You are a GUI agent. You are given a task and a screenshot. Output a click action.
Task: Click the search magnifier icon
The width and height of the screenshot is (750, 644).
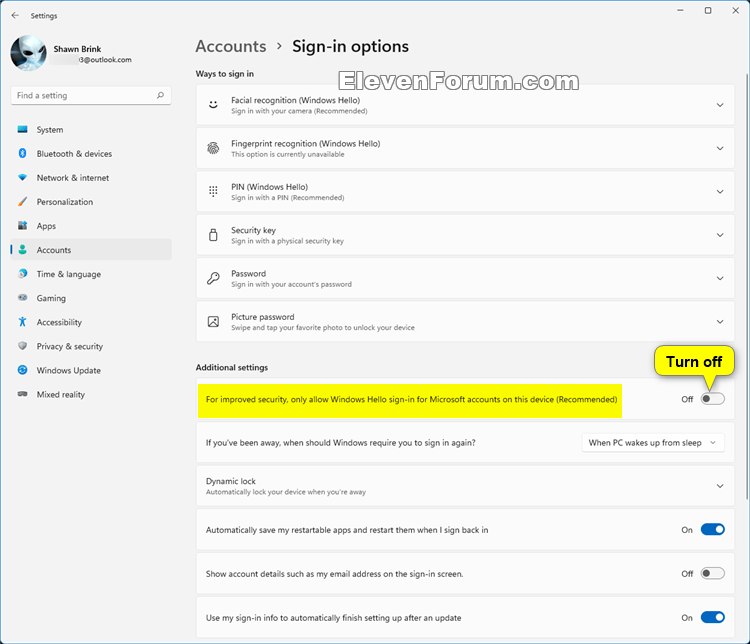click(x=160, y=95)
